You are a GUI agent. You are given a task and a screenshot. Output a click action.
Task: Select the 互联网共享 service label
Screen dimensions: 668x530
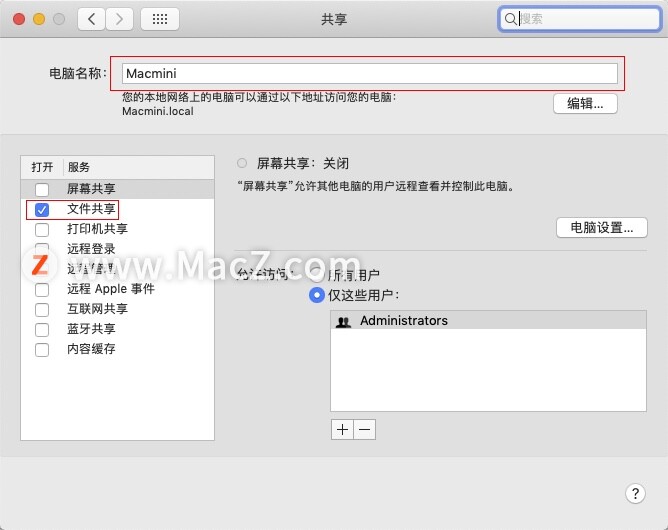click(x=98, y=309)
